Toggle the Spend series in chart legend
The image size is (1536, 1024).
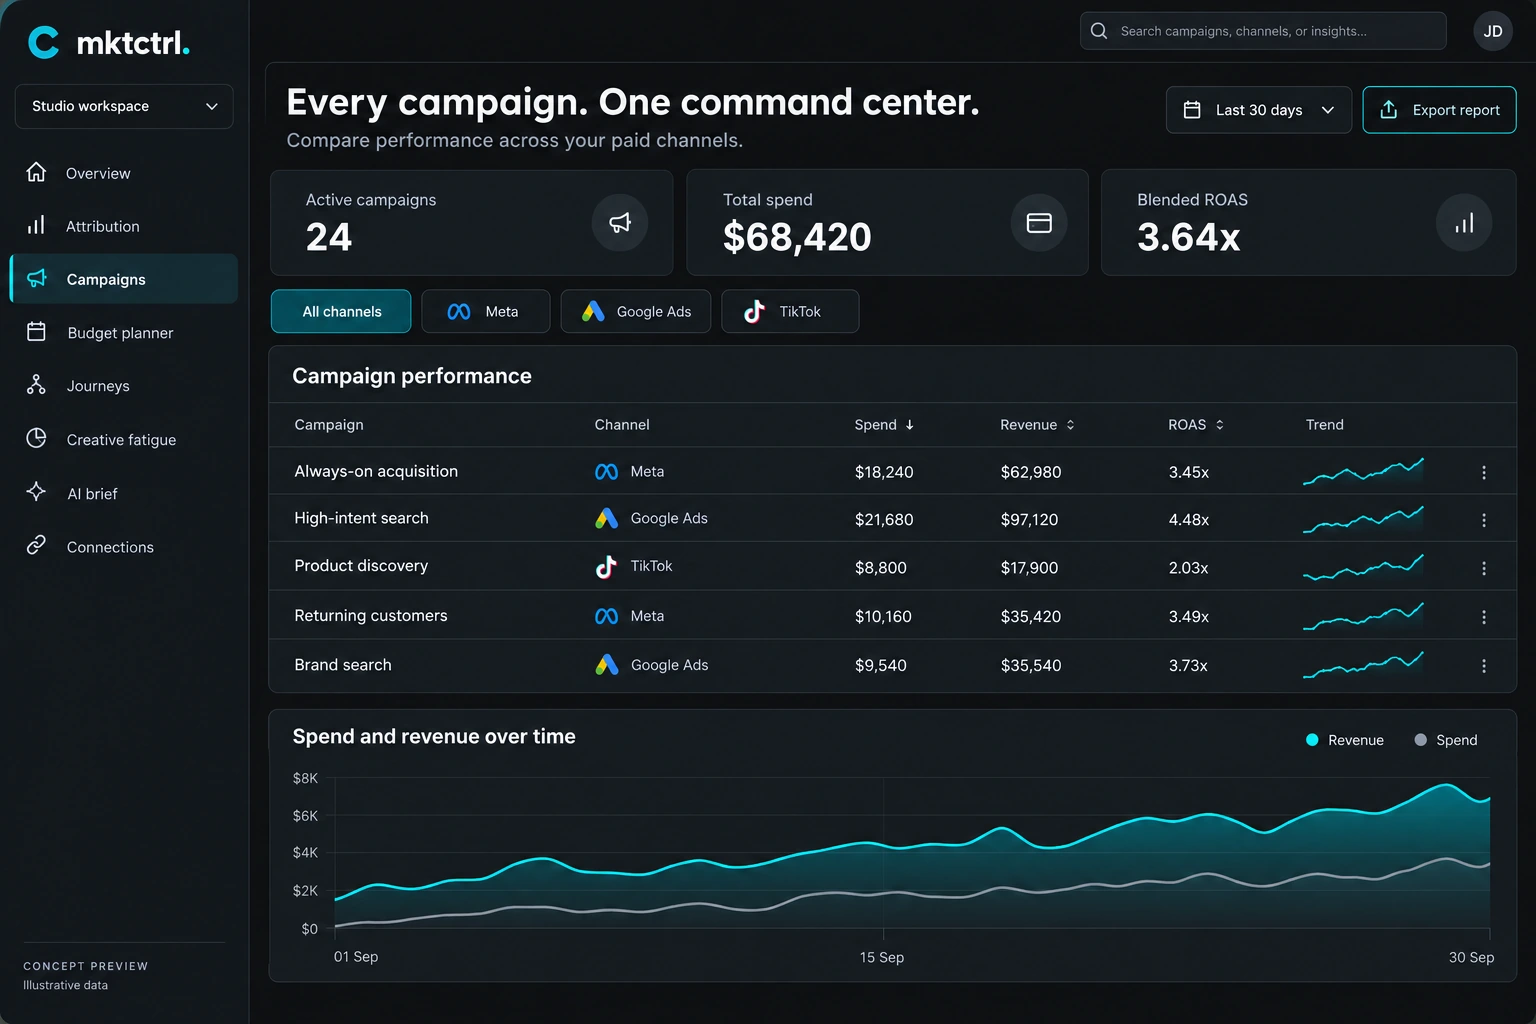(x=1446, y=740)
